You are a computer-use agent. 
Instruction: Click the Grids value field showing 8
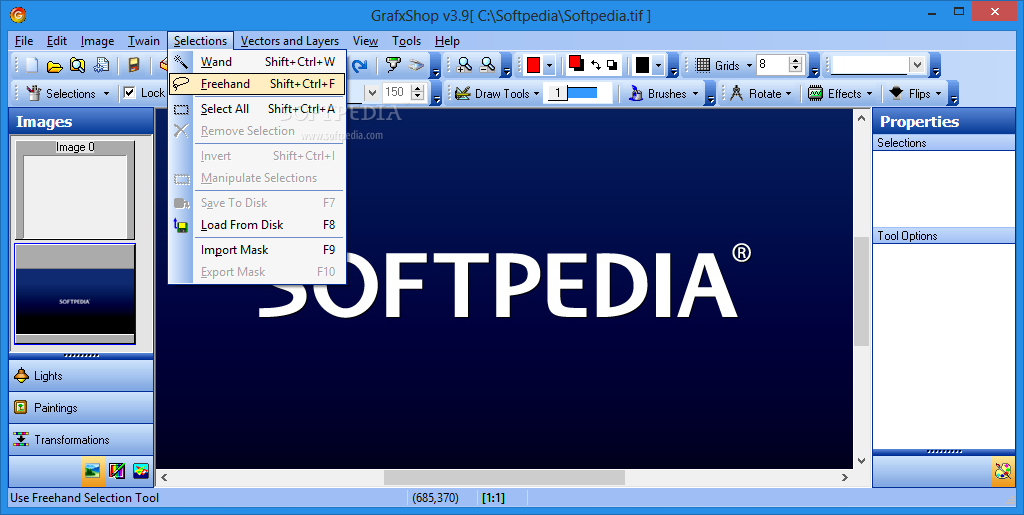pyautogui.click(x=772, y=65)
